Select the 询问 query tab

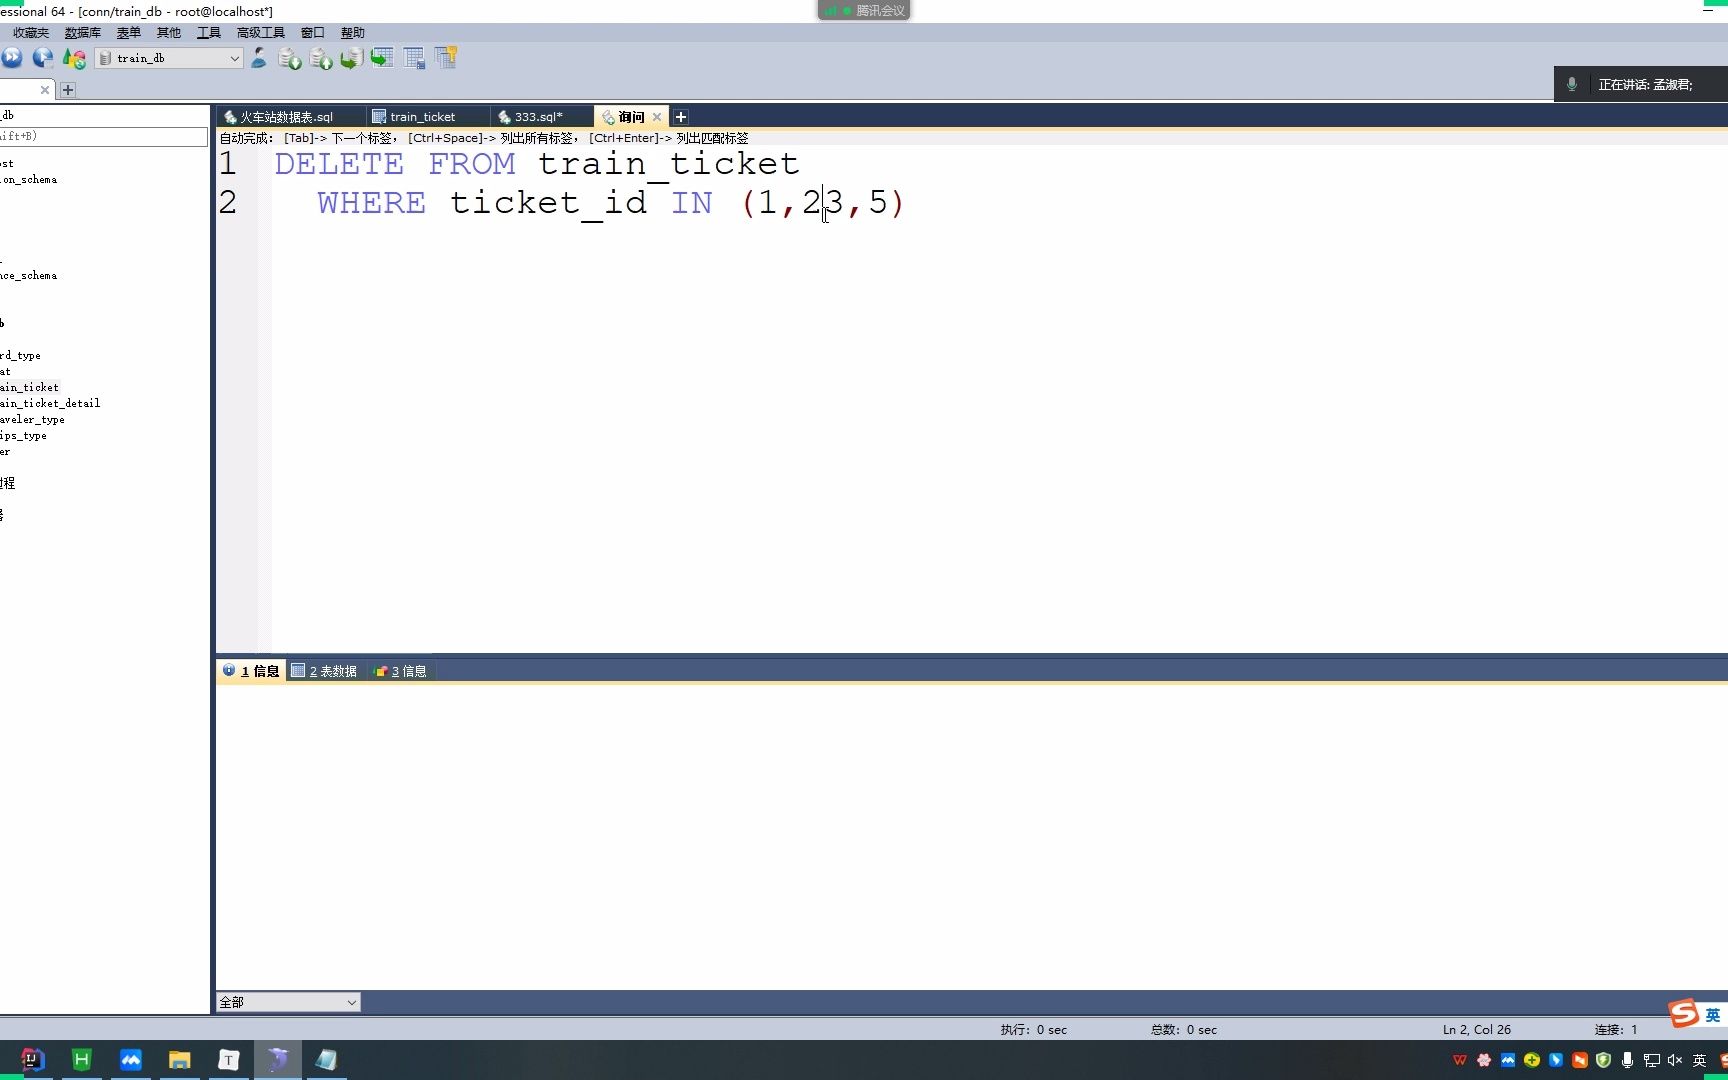(630, 117)
